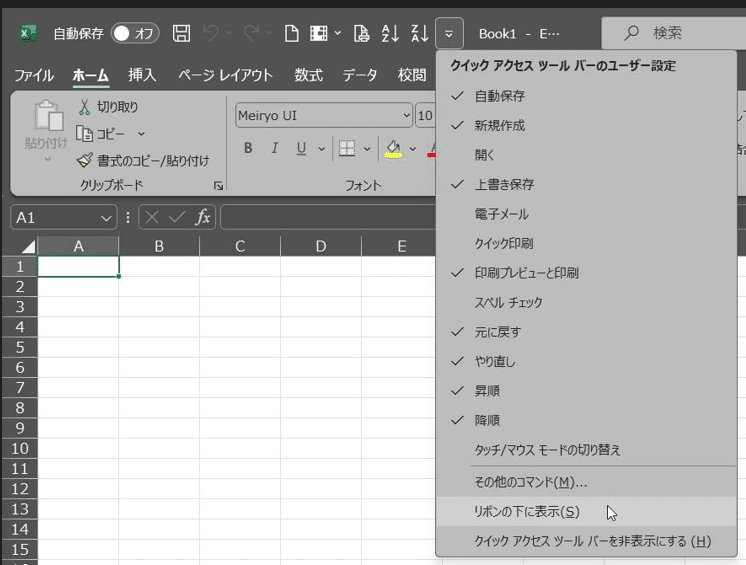
Task: Choose リボンの下に表示(S) menu entry
Action: tap(586, 512)
